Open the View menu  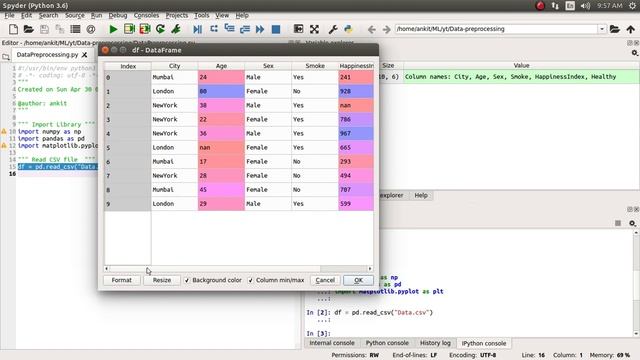(x=222, y=15)
